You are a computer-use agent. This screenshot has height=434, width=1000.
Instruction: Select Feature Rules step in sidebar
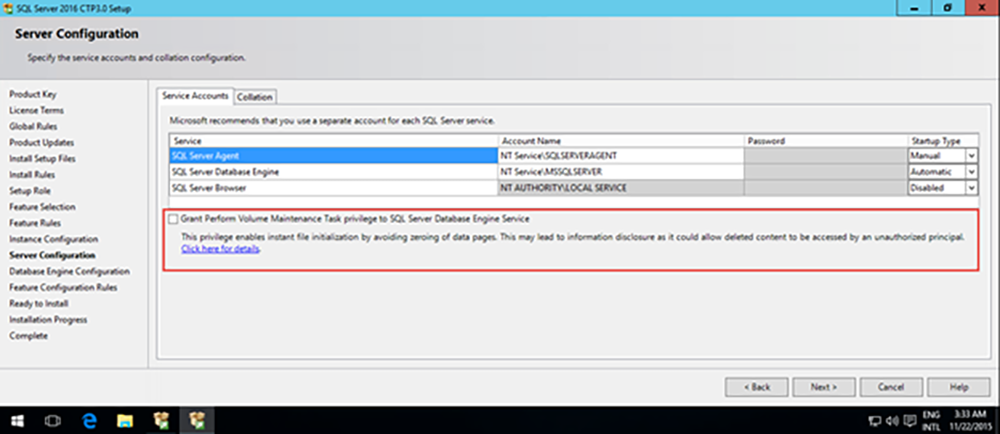coord(34,223)
